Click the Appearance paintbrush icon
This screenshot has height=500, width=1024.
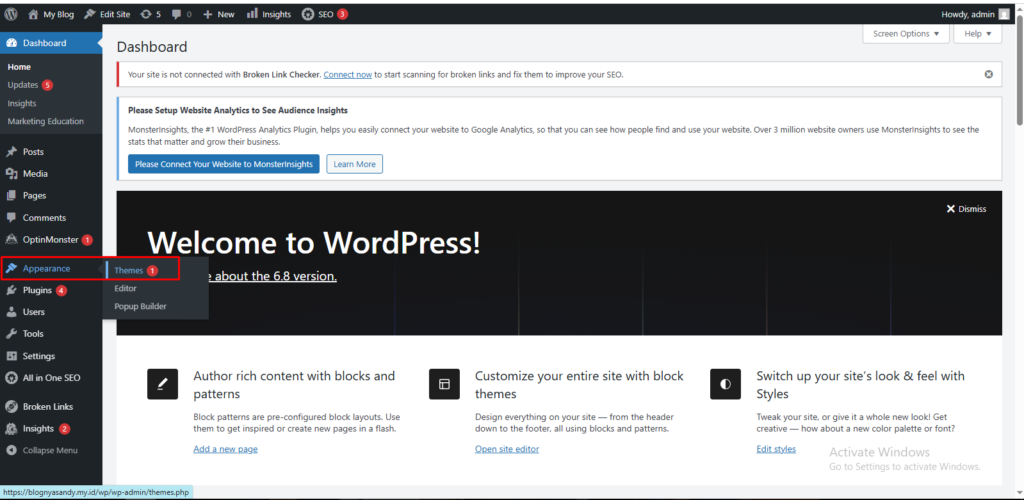point(11,268)
